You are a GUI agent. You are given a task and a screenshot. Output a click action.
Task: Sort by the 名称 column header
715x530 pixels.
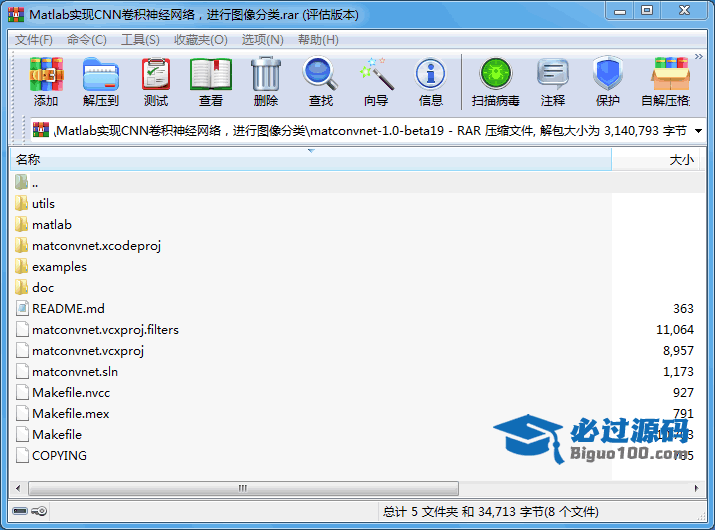pos(311,160)
